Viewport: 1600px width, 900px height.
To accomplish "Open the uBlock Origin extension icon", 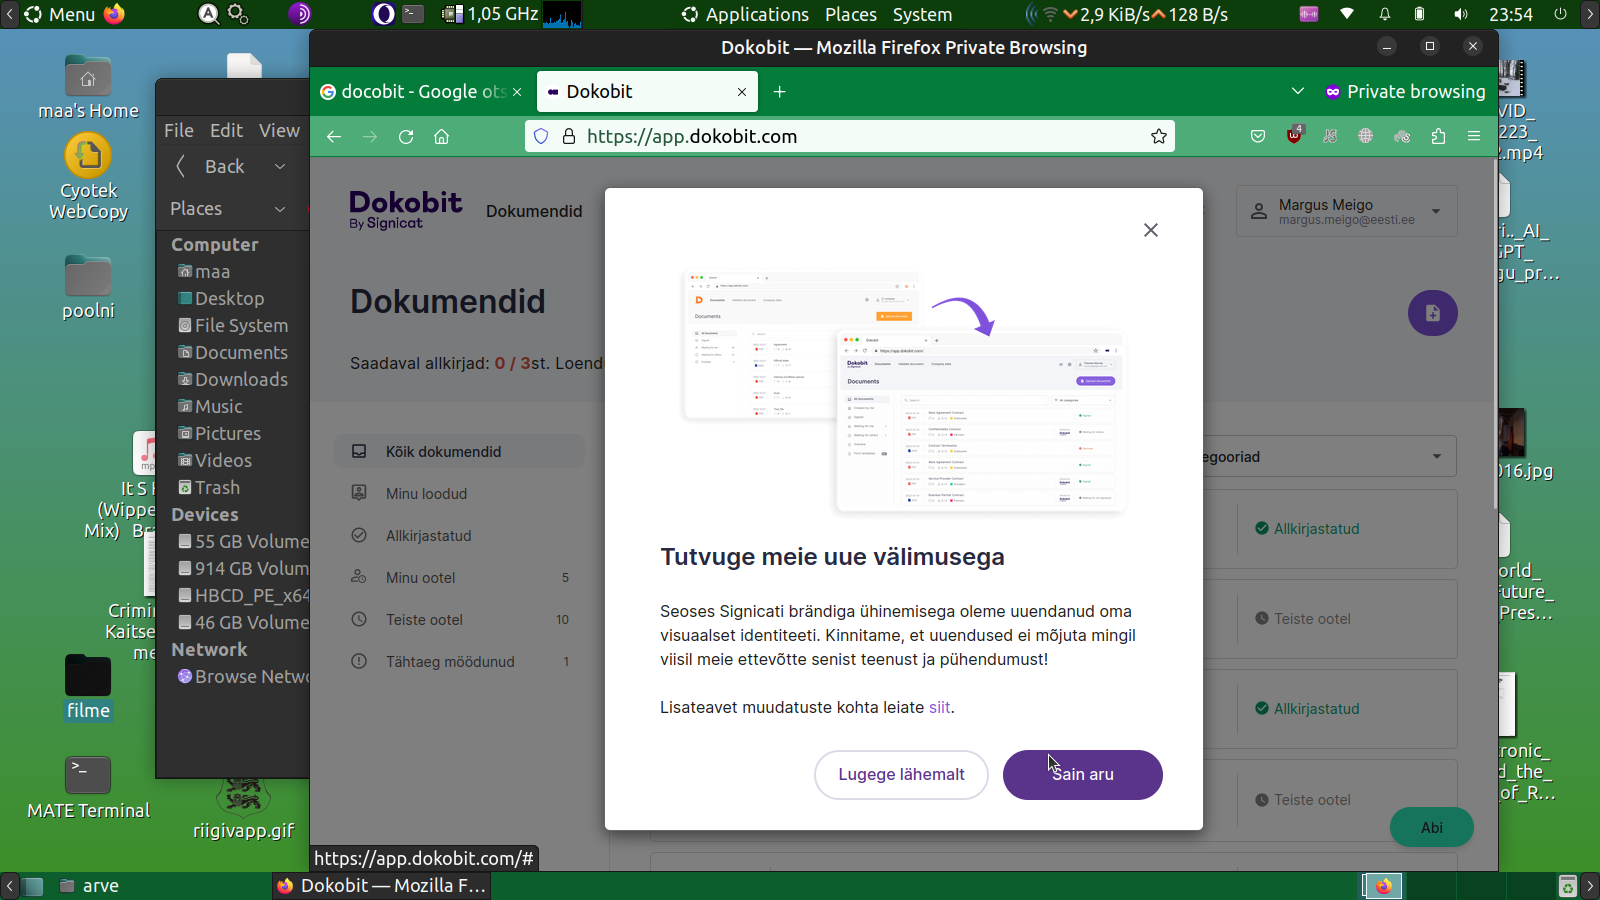I will click(x=1295, y=135).
